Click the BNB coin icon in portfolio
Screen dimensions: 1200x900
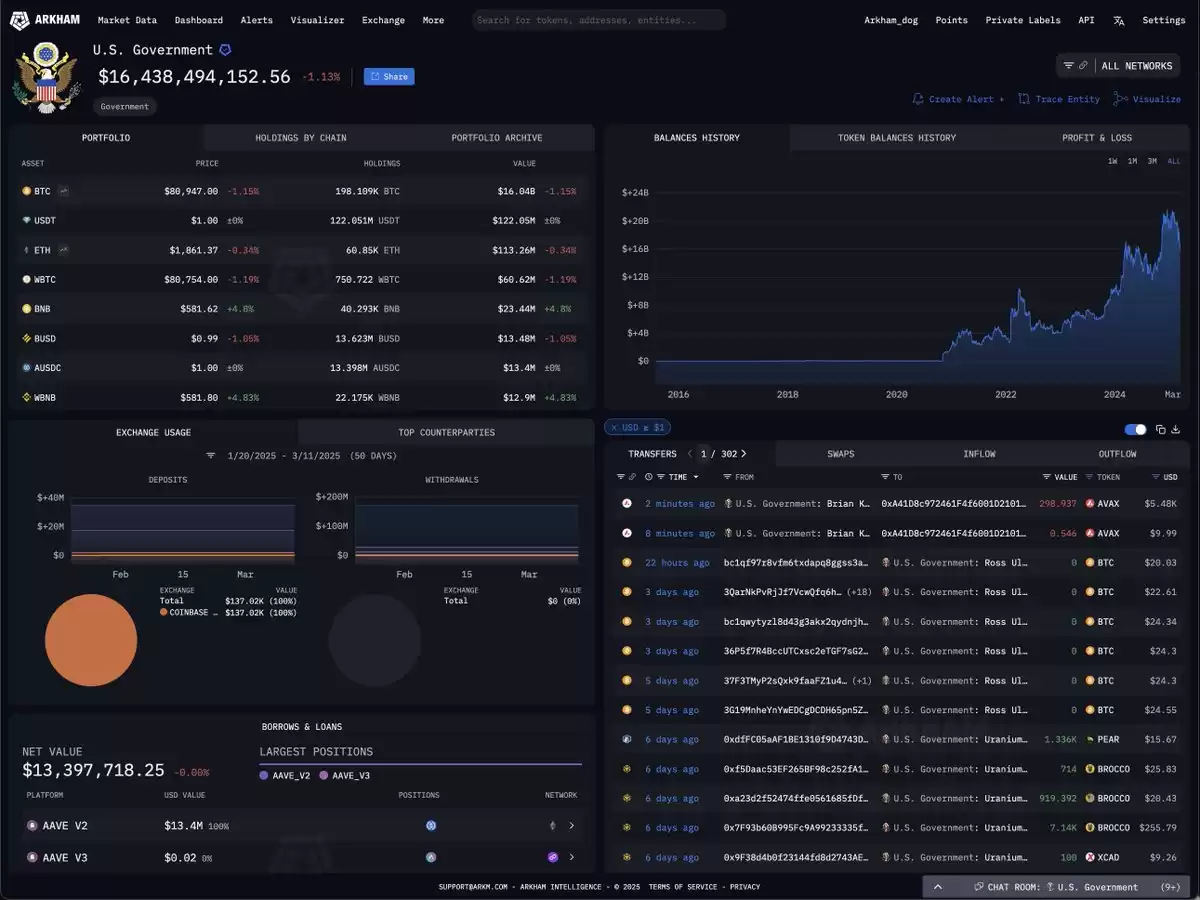coord(27,309)
